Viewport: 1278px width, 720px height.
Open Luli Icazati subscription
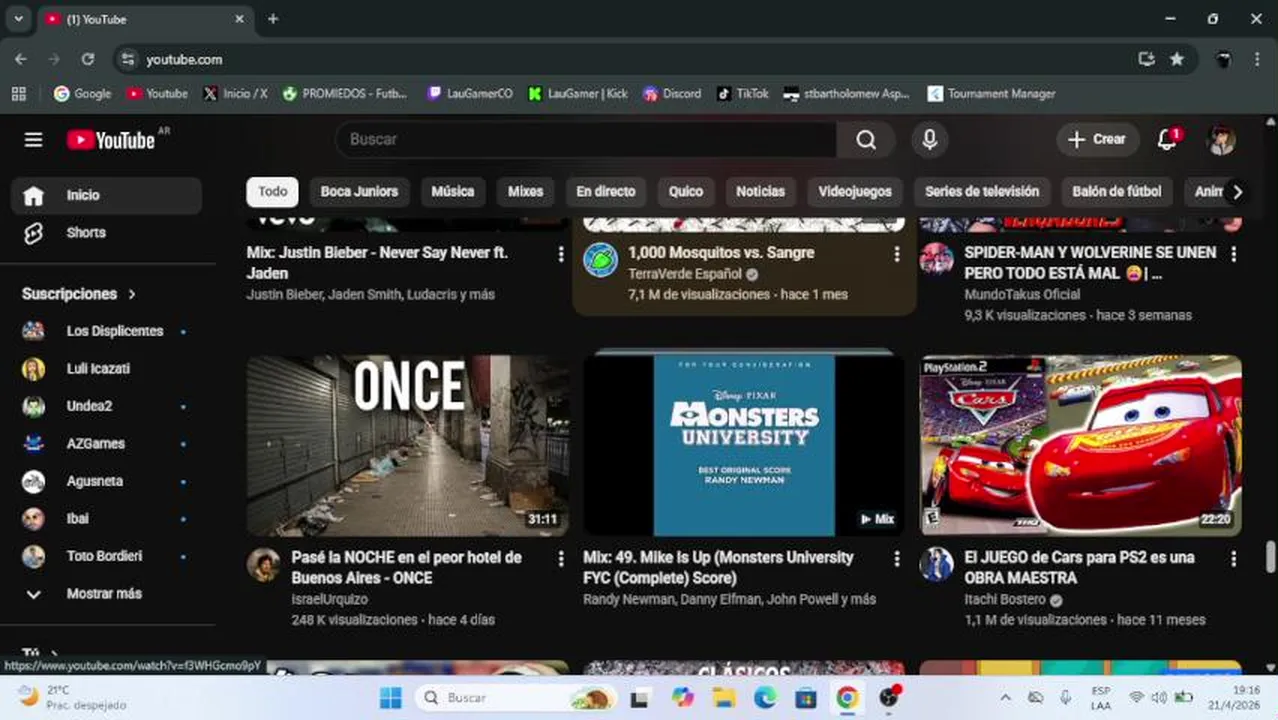[x=106, y=368]
